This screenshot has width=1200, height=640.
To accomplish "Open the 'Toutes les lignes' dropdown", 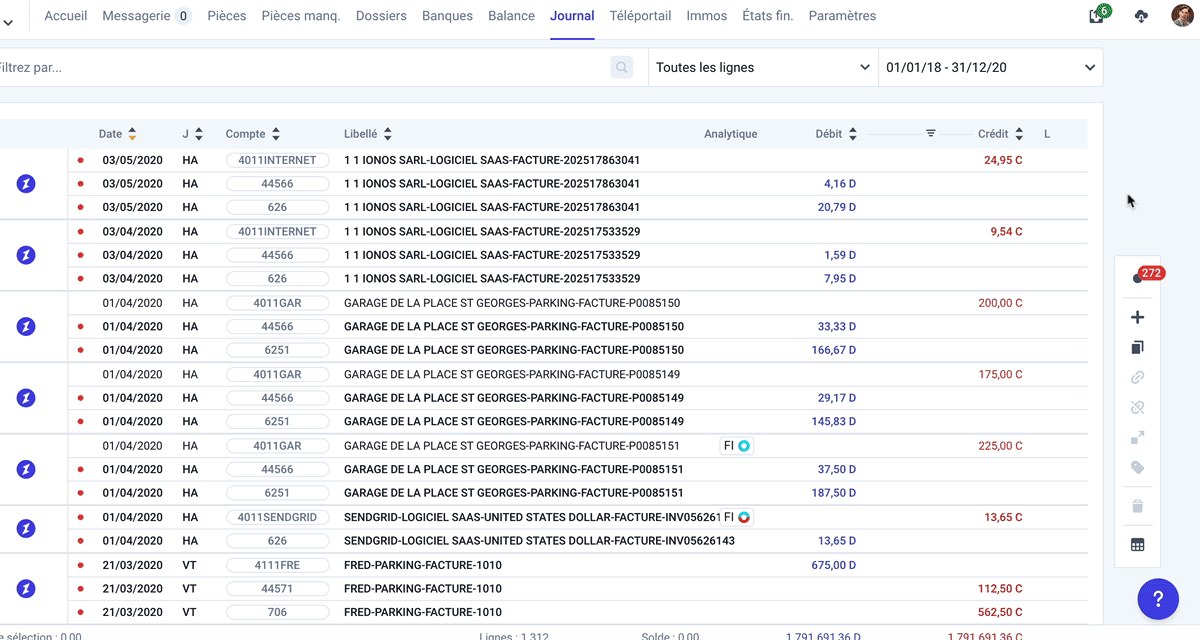I will coord(762,68).
